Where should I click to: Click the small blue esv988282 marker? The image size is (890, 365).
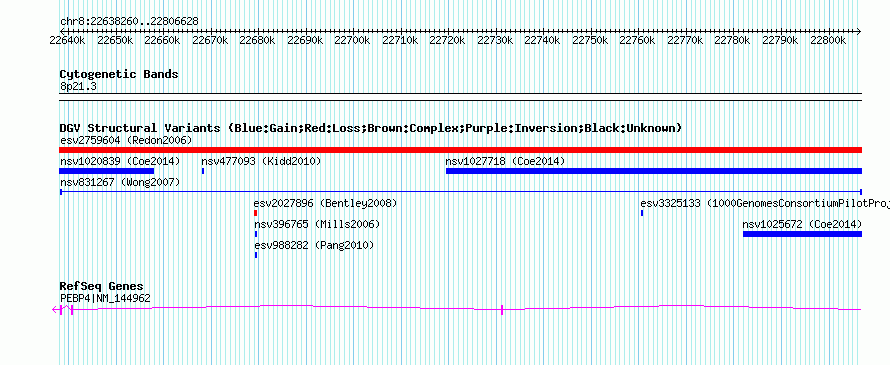click(x=255, y=255)
